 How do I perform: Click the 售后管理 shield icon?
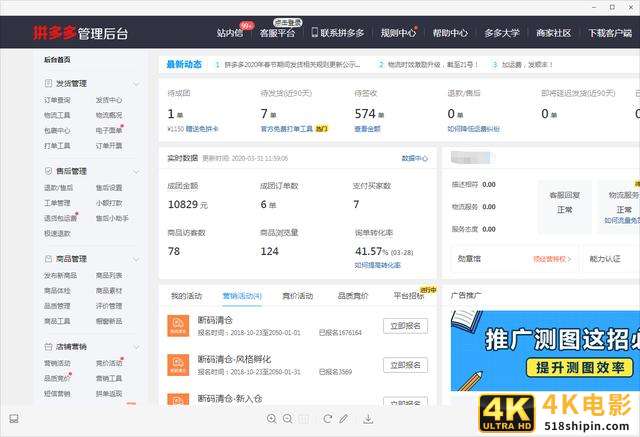[48, 171]
